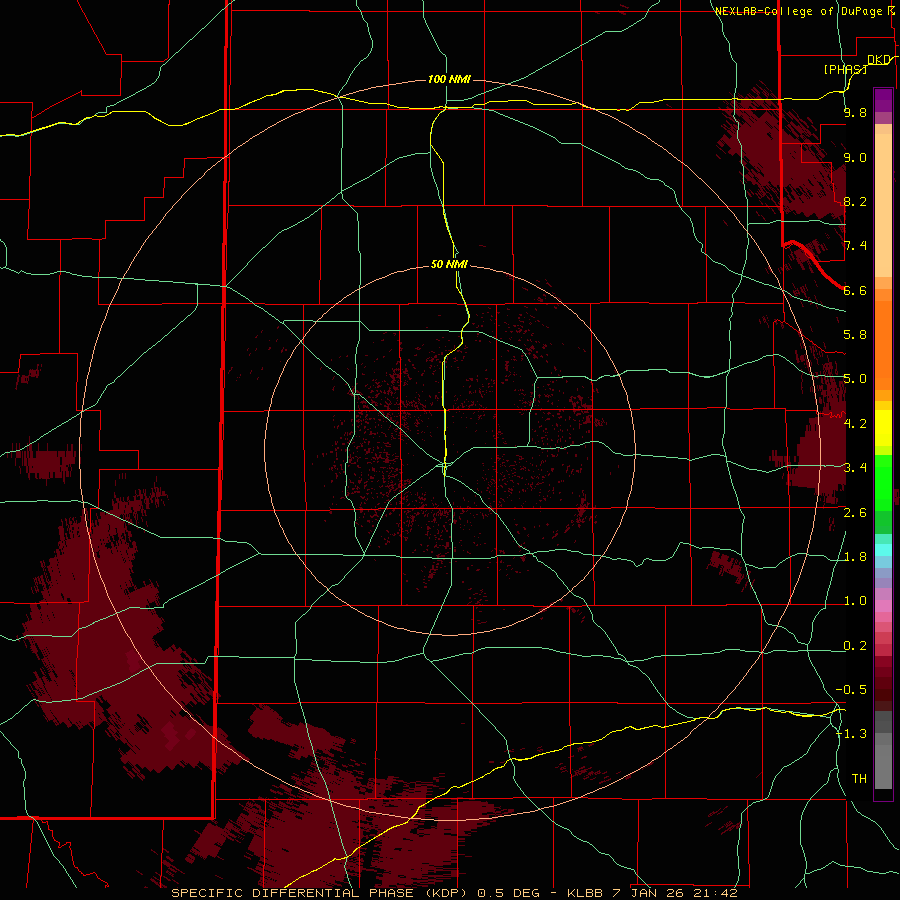Click the 1.0 value on the color scale
The width and height of the screenshot is (900, 900).
(x=855, y=601)
